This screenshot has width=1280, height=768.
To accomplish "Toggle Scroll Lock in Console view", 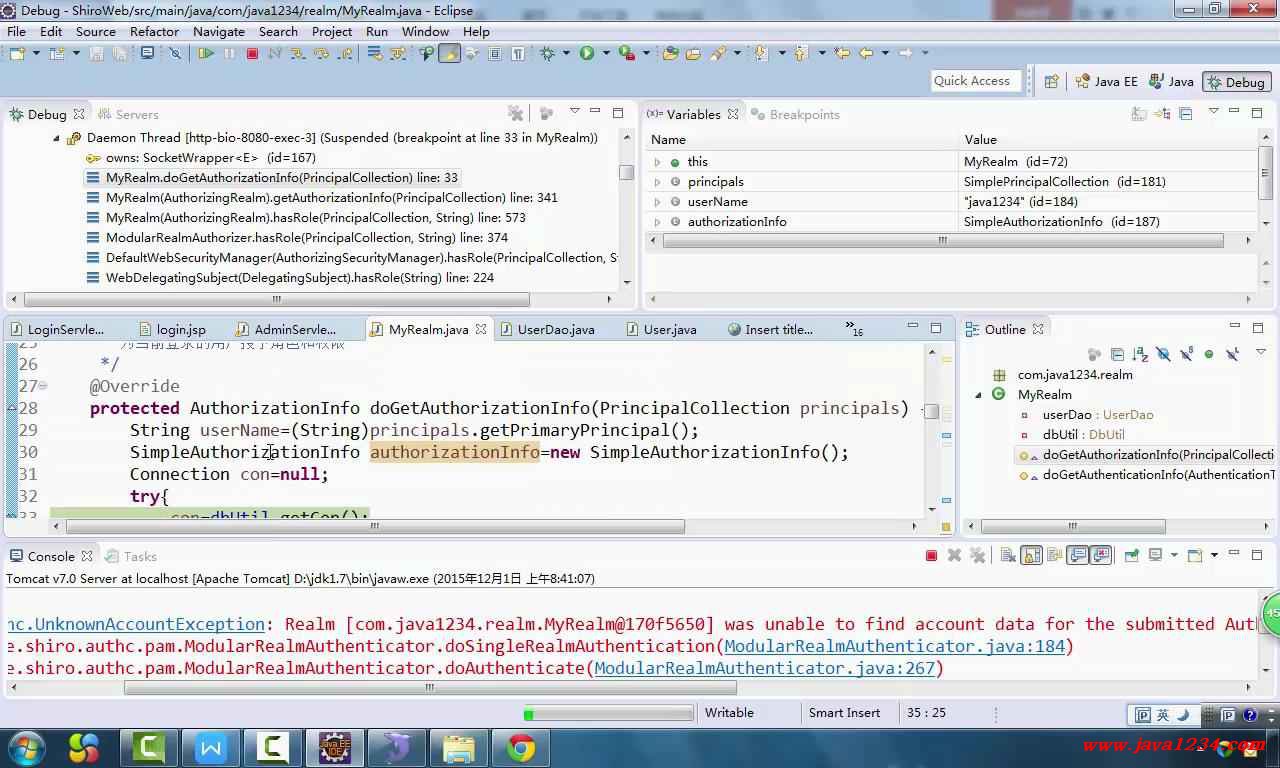I will [x=1031, y=555].
